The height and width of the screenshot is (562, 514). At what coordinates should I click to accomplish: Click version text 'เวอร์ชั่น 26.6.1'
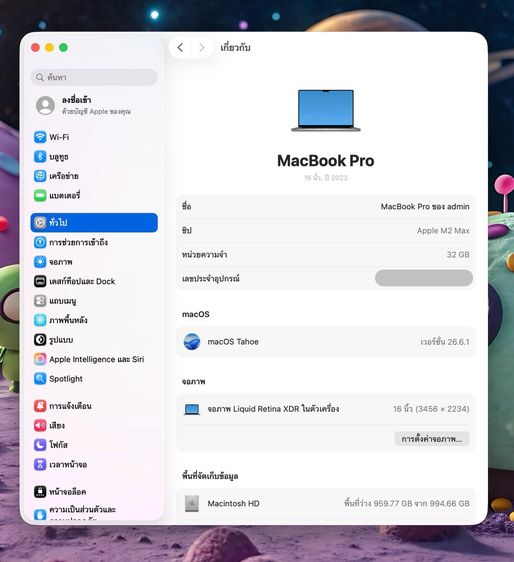coord(445,342)
